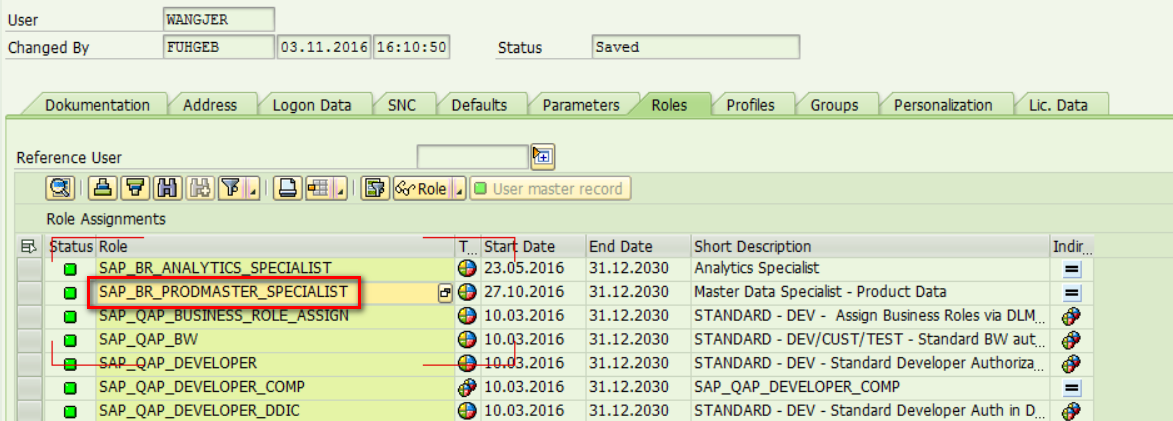
Task: Click type icon of SAP_QAP_BUSINESS_ROLE_ASSIGN row
Action: (467, 316)
